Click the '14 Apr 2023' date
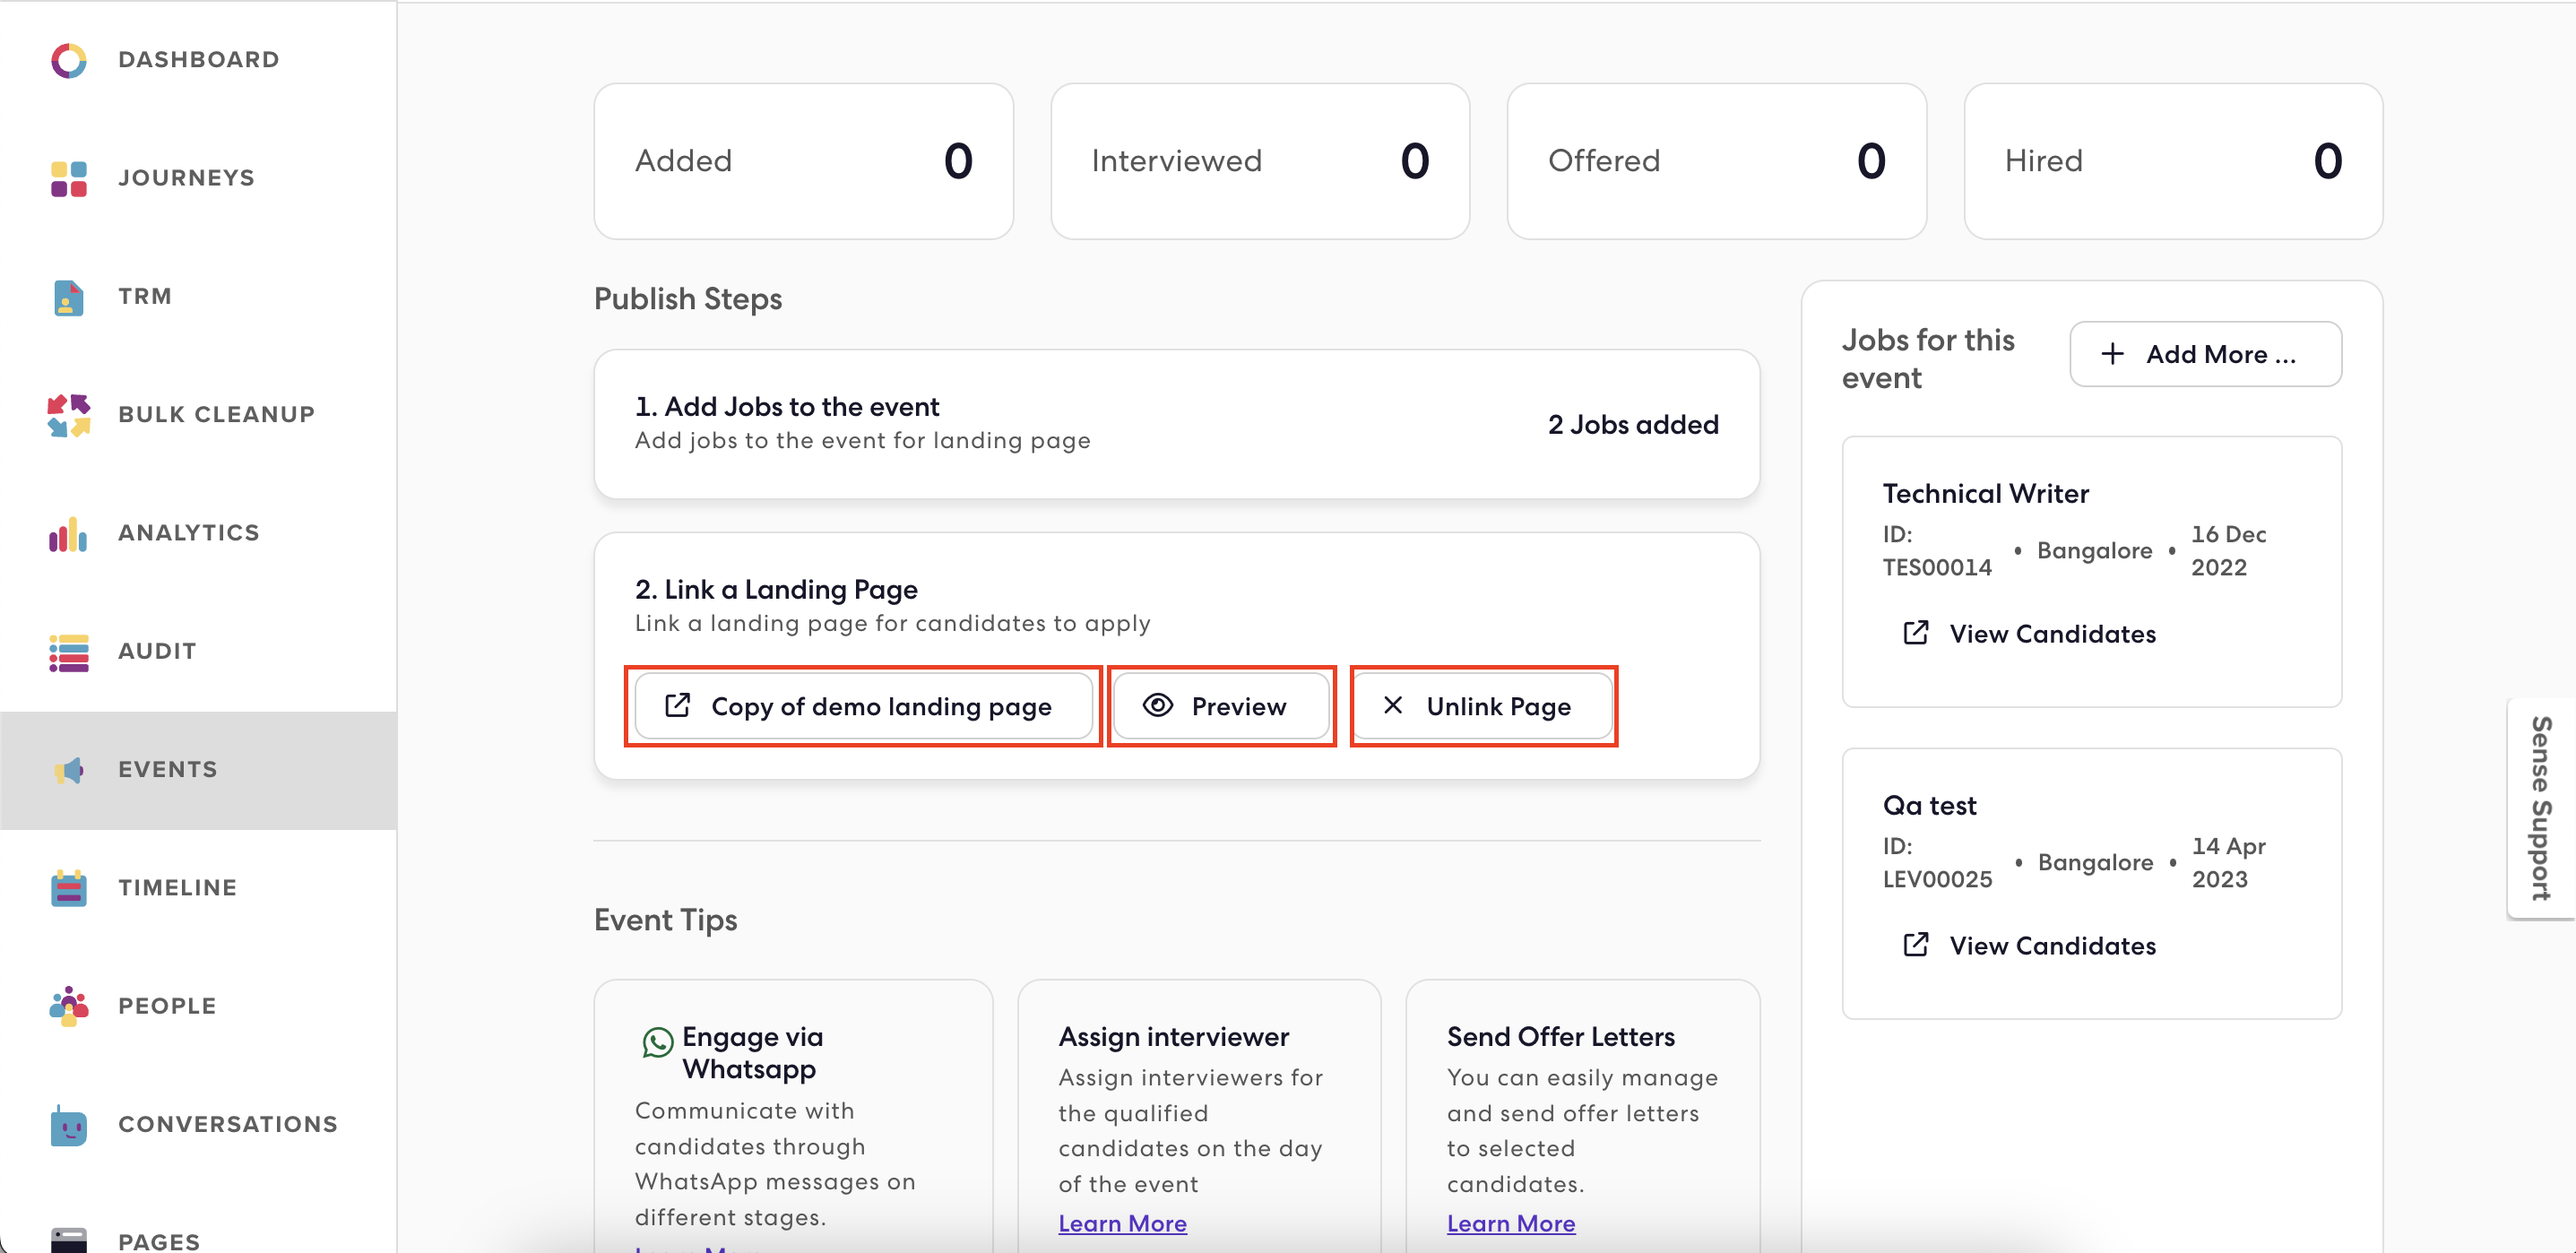The image size is (2576, 1253). 2228,862
